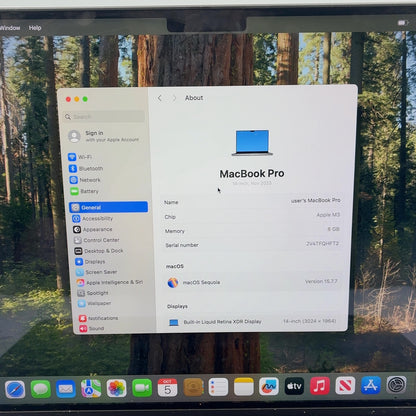
Task: Open App Store from the Dock
Action: [x=371, y=385]
